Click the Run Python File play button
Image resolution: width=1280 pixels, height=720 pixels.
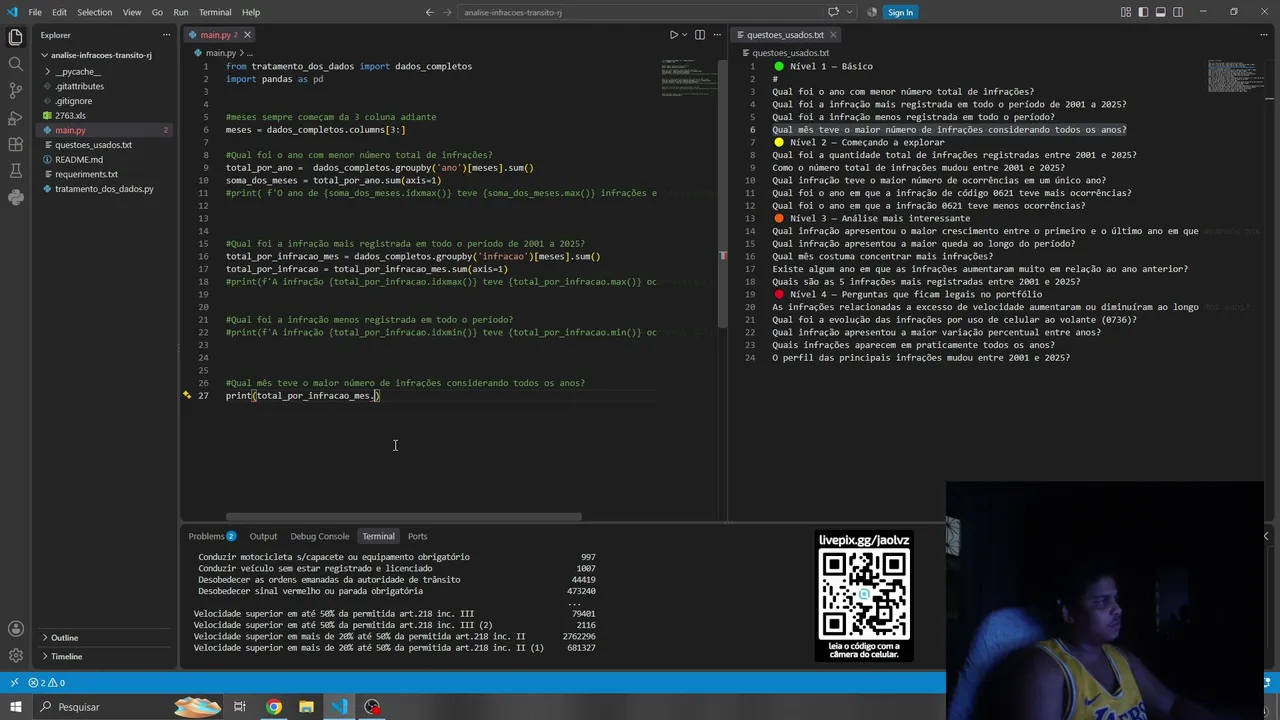pyautogui.click(x=673, y=35)
